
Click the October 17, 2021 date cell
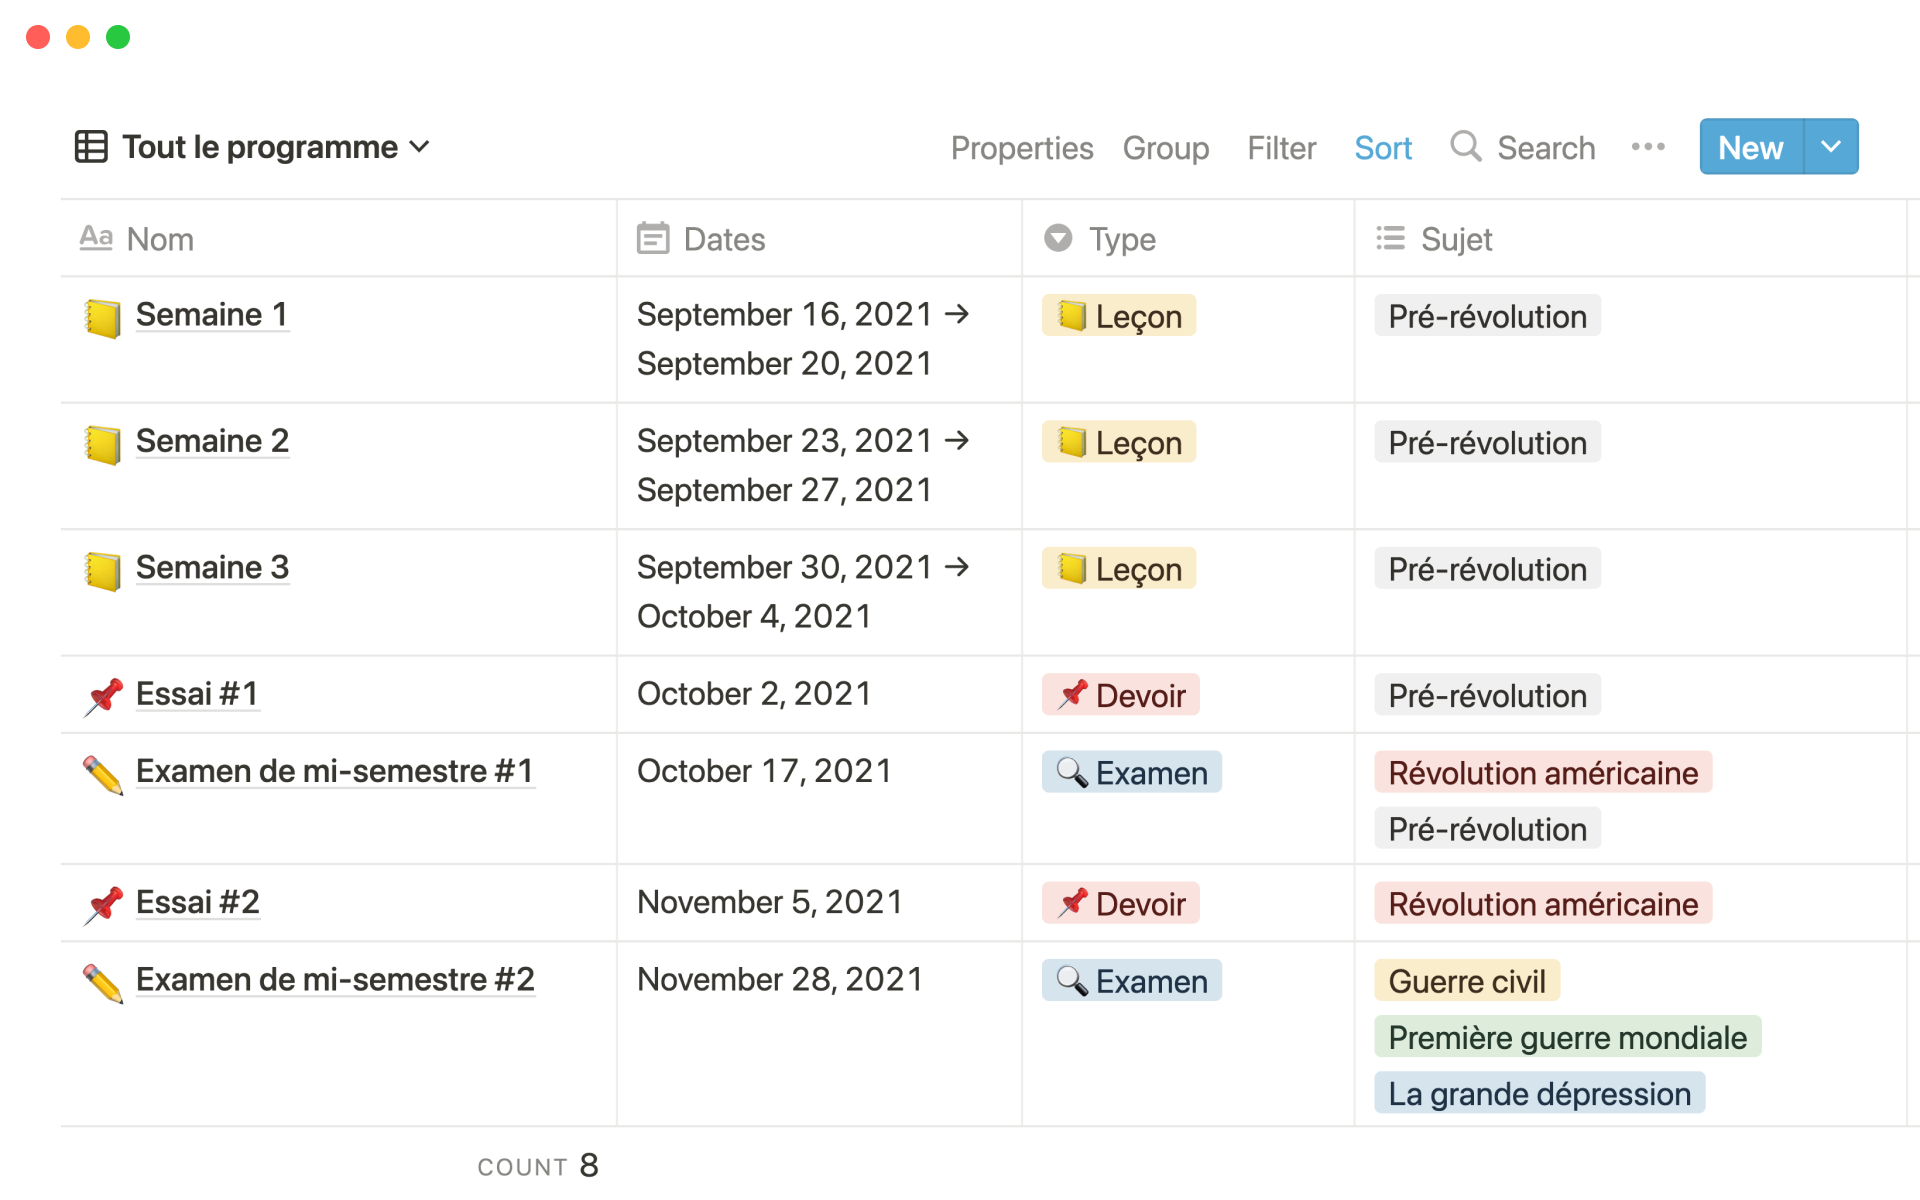tap(764, 771)
